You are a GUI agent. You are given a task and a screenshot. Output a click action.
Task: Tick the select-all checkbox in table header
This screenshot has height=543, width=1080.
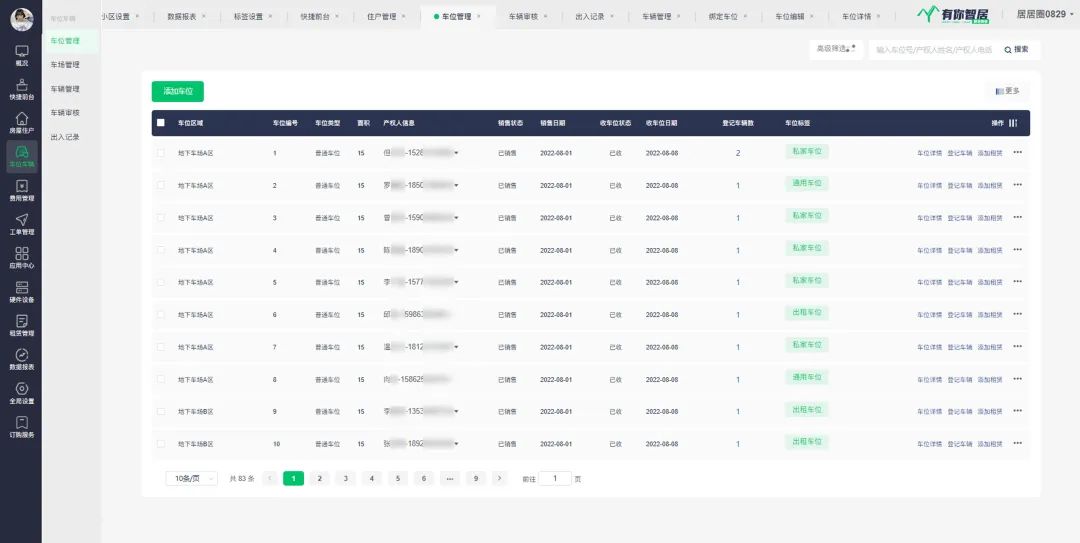[x=160, y=123]
